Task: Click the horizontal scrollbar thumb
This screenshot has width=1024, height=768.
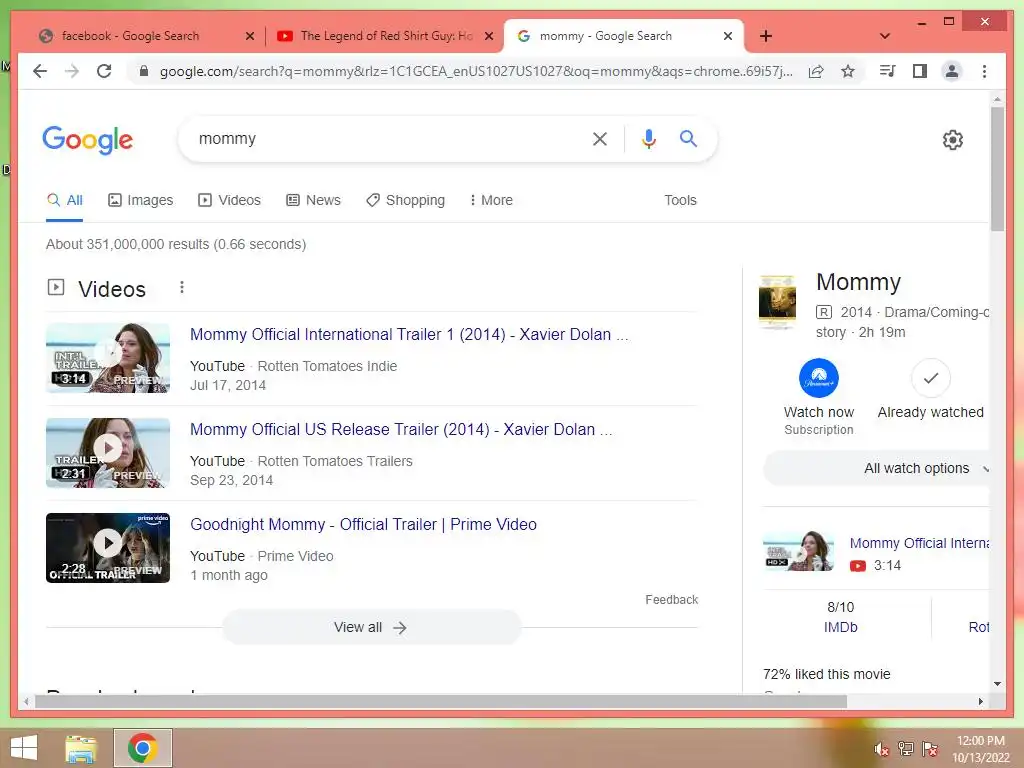Action: [441, 701]
